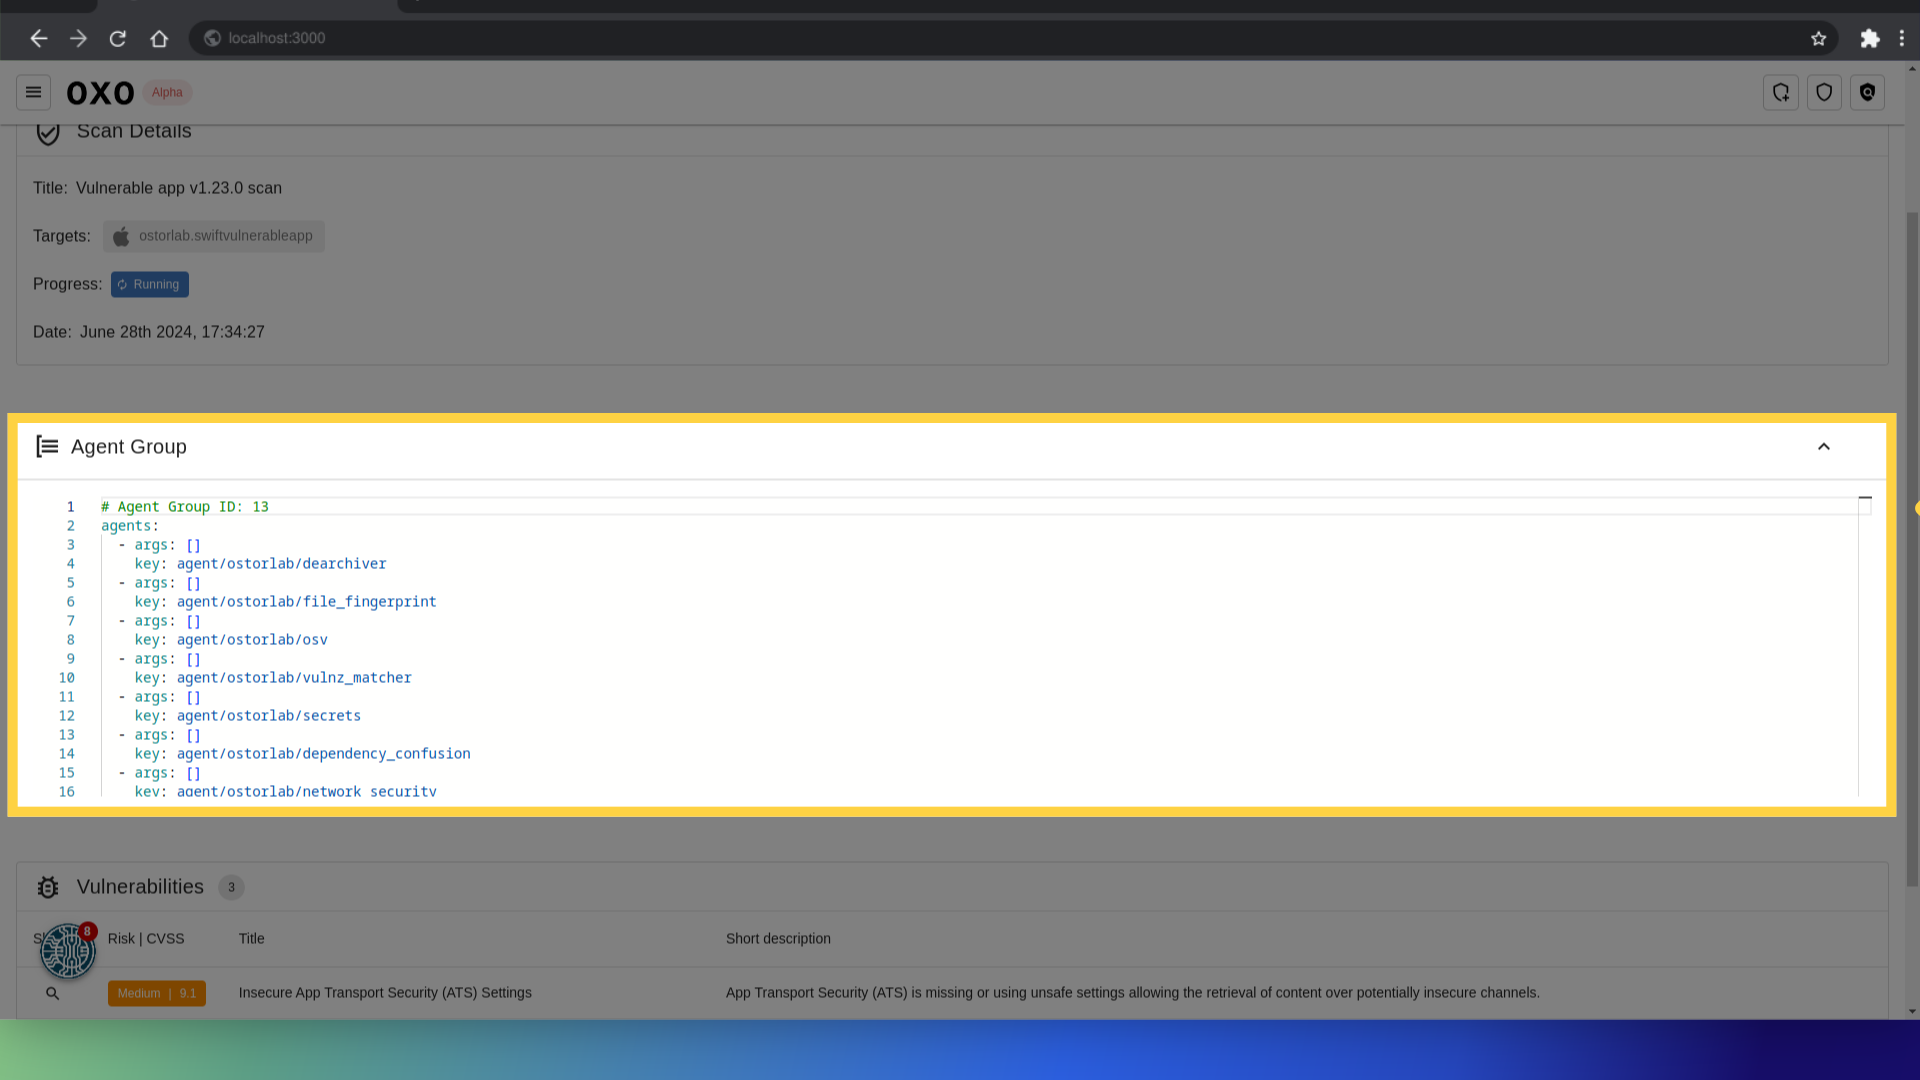The image size is (1920, 1080).
Task: Open the OXO hamburger navigation menu
Action: pyautogui.click(x=33, y=92)
